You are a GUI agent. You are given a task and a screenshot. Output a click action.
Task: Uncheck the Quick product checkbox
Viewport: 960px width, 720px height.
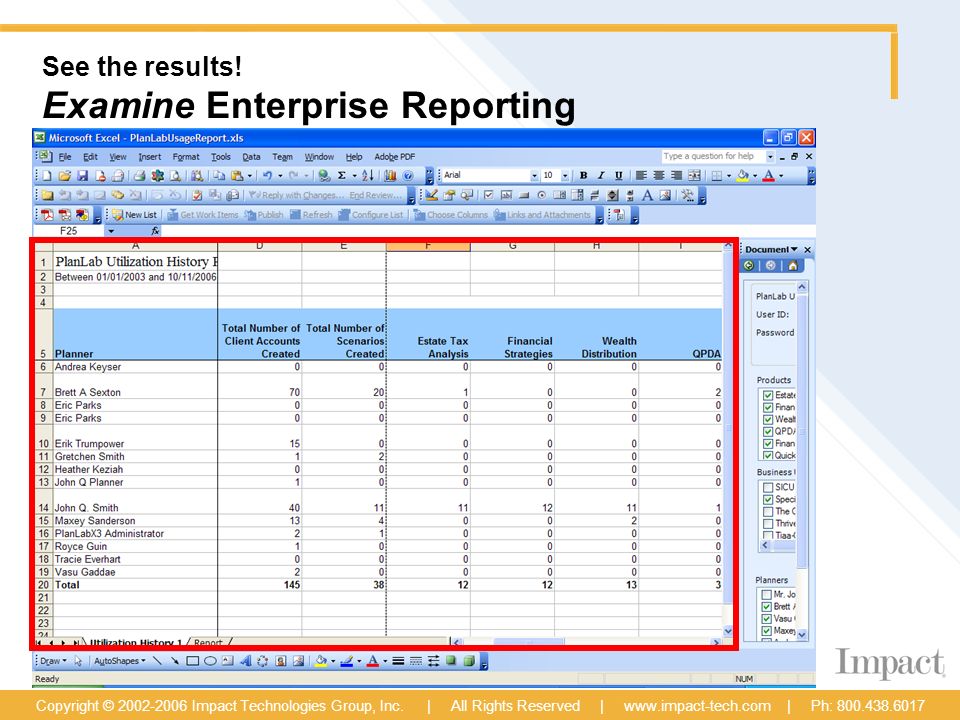click(x=768, y=456)
